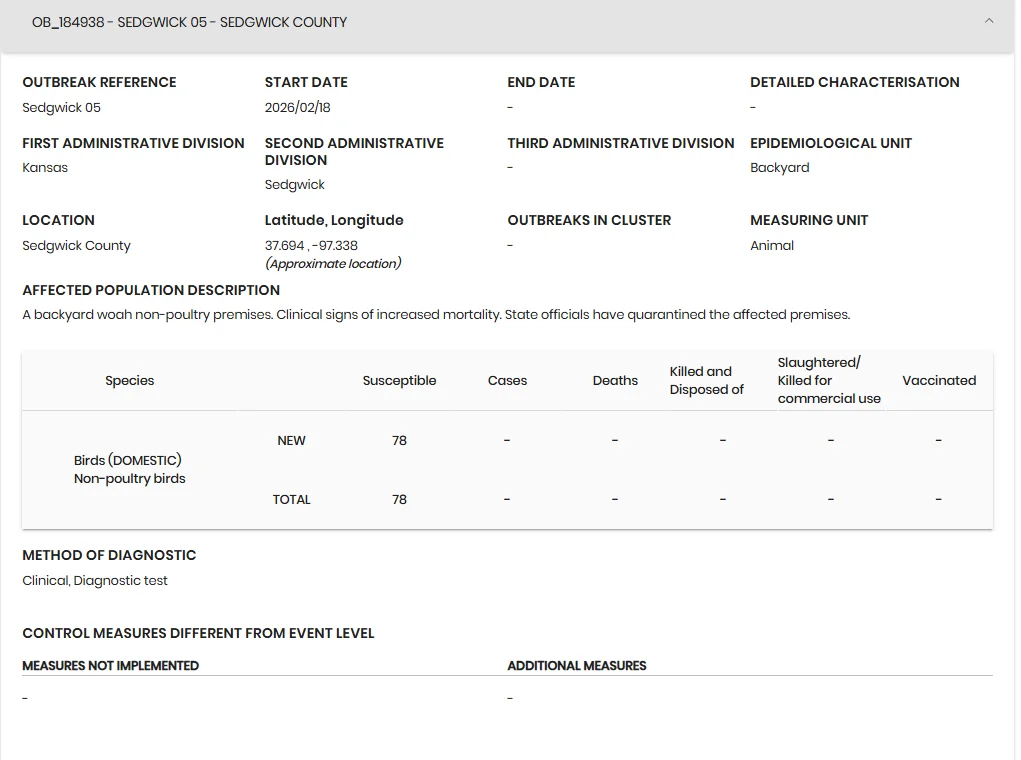Select the Clinical, Diagnostic test text
This screenshot has height=760, width=1021.
point(95,580)
